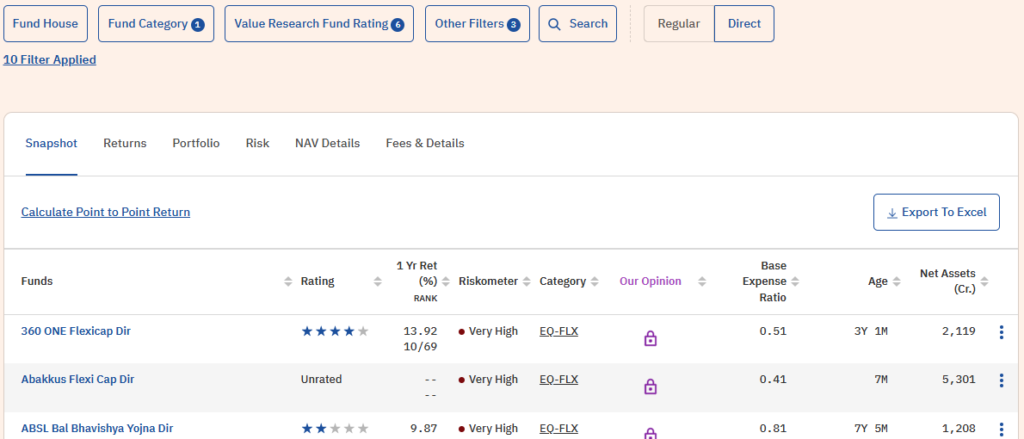Switch to the NAV Details tab
The height and width of the screenshot is (439, 1024).
point(327,143)
